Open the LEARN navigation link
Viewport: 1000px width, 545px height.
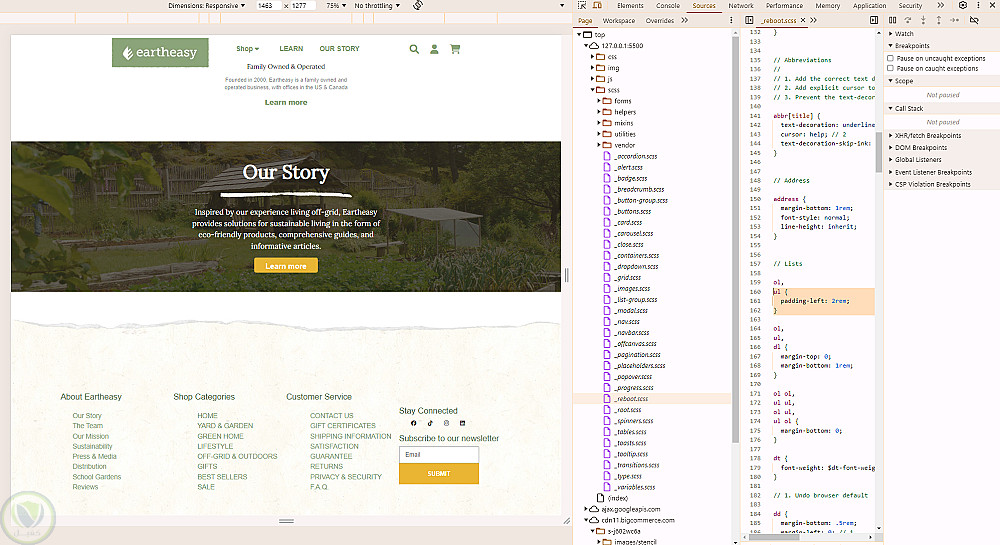(x=291, y=48)
